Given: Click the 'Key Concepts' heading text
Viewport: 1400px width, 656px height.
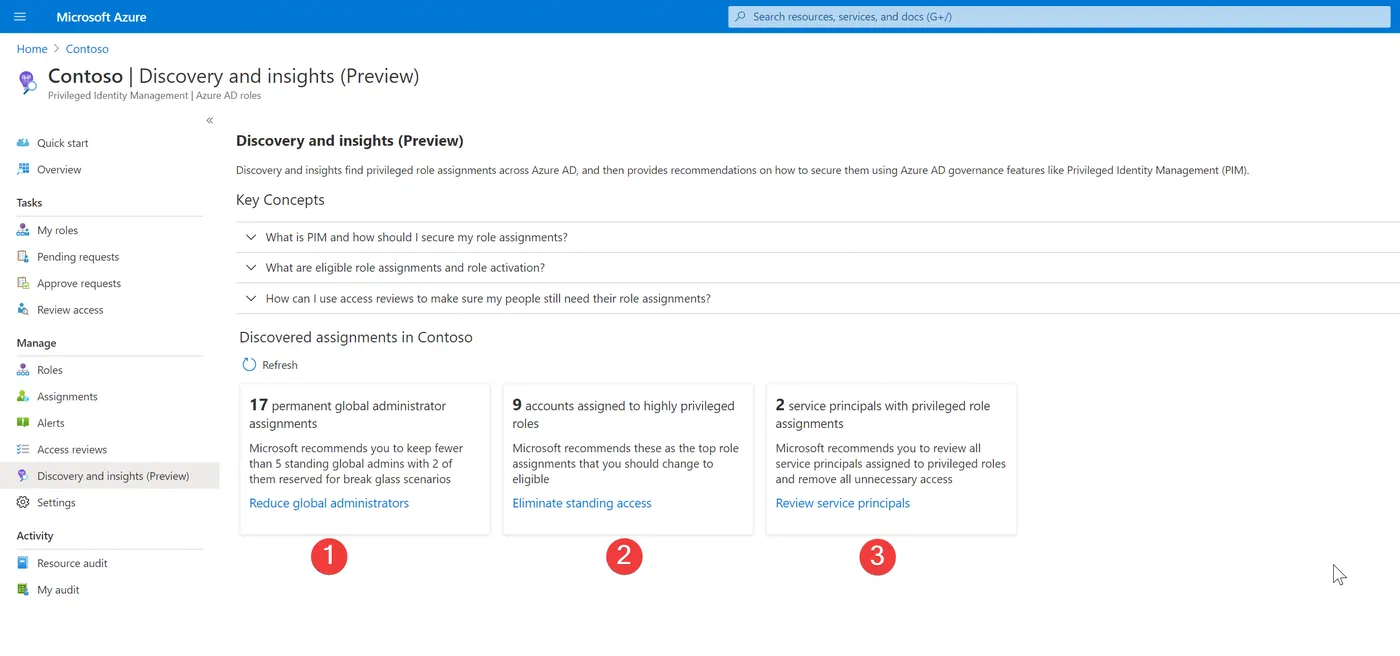Looking at the screenshot, I should click(280, 200).
